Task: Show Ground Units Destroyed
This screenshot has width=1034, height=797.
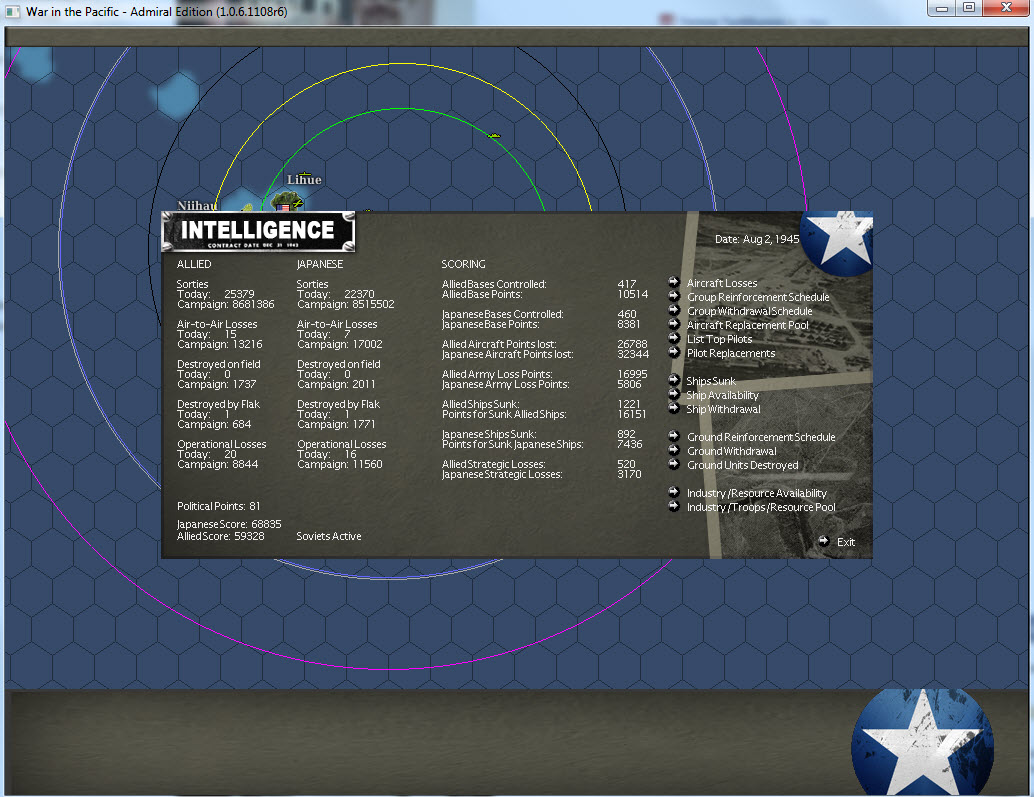Action: (x=743, y=465)
